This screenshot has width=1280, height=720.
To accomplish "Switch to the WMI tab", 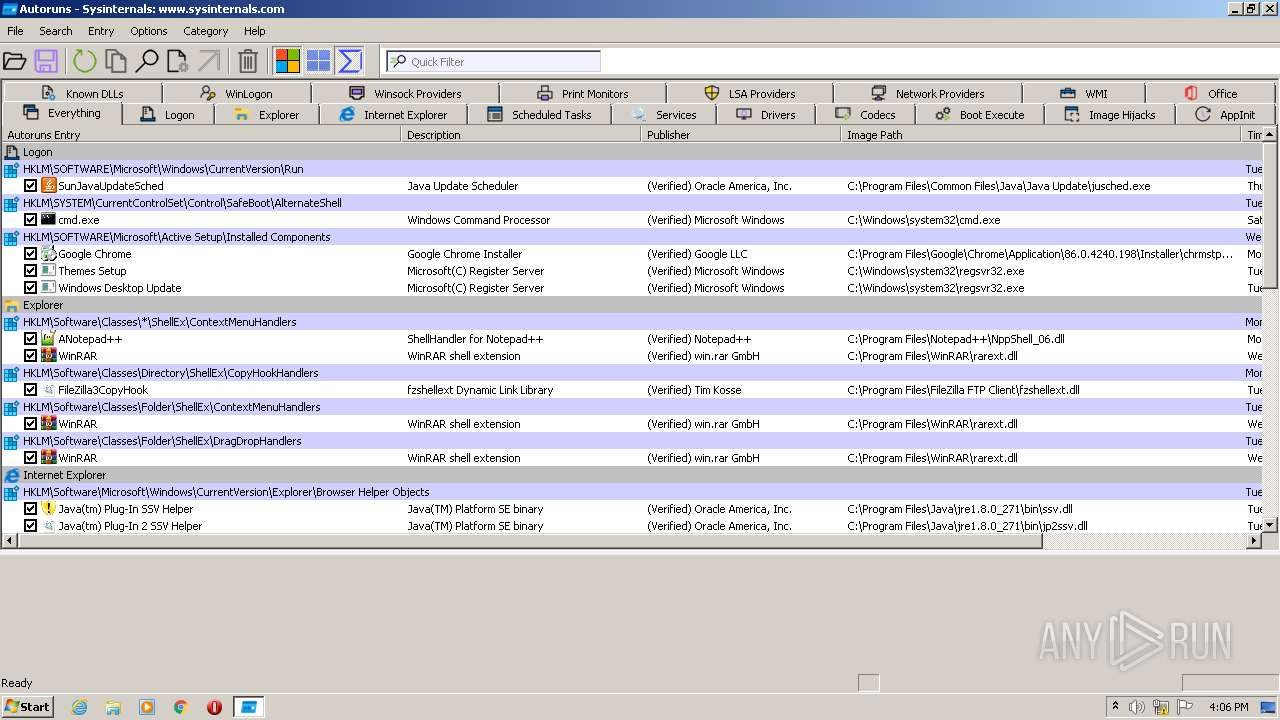I will coord(1083,94).
